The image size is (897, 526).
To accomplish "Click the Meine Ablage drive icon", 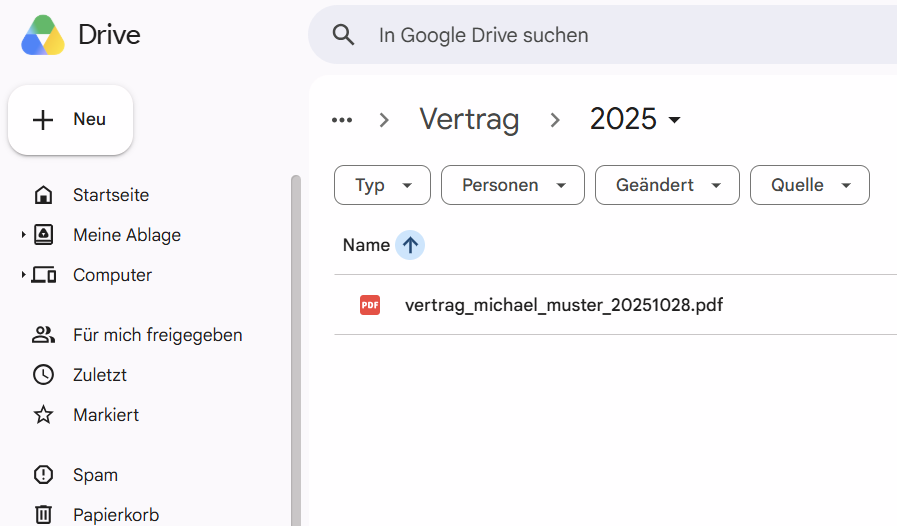I will click(43, 235).
